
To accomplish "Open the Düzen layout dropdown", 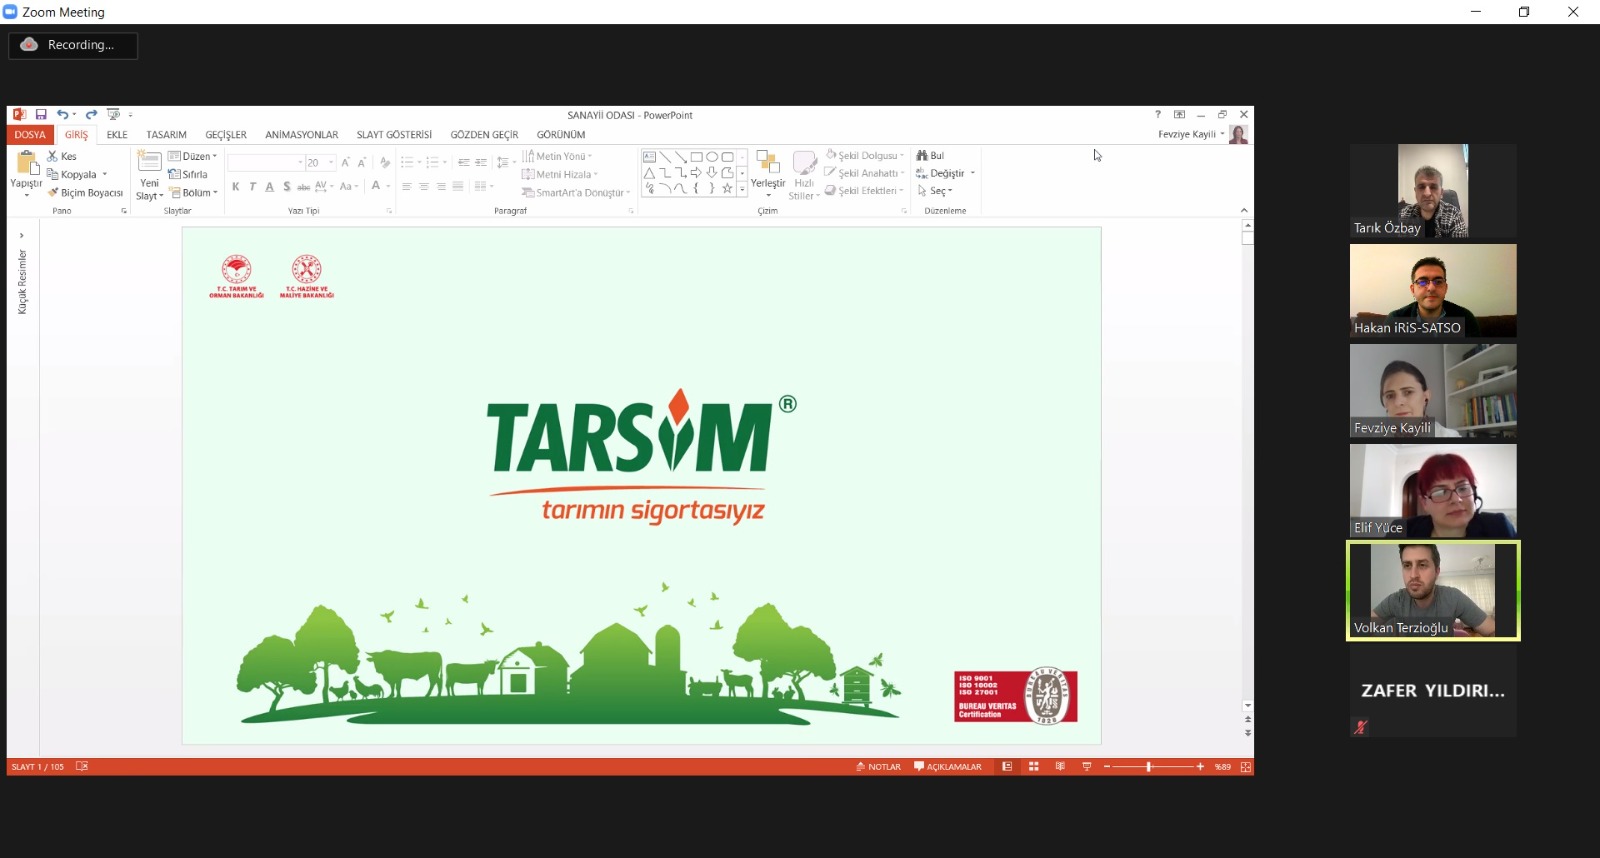I will point(192,157).
